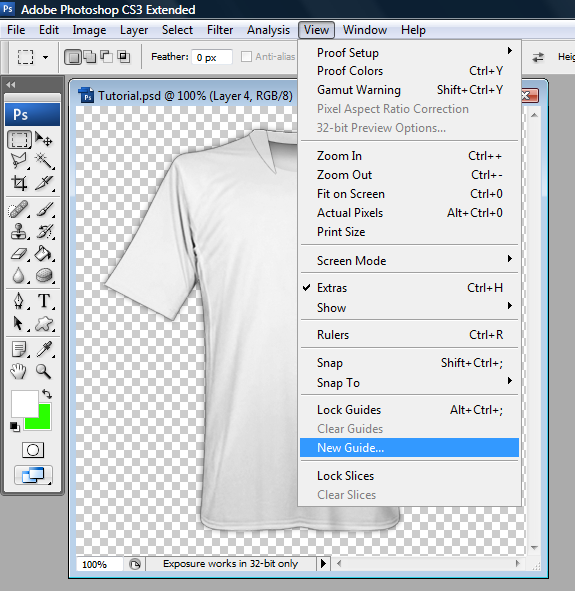Toggle Extras in the View menu
The height and width of the screenshot is (591, 575).
[x=409, y=288]
